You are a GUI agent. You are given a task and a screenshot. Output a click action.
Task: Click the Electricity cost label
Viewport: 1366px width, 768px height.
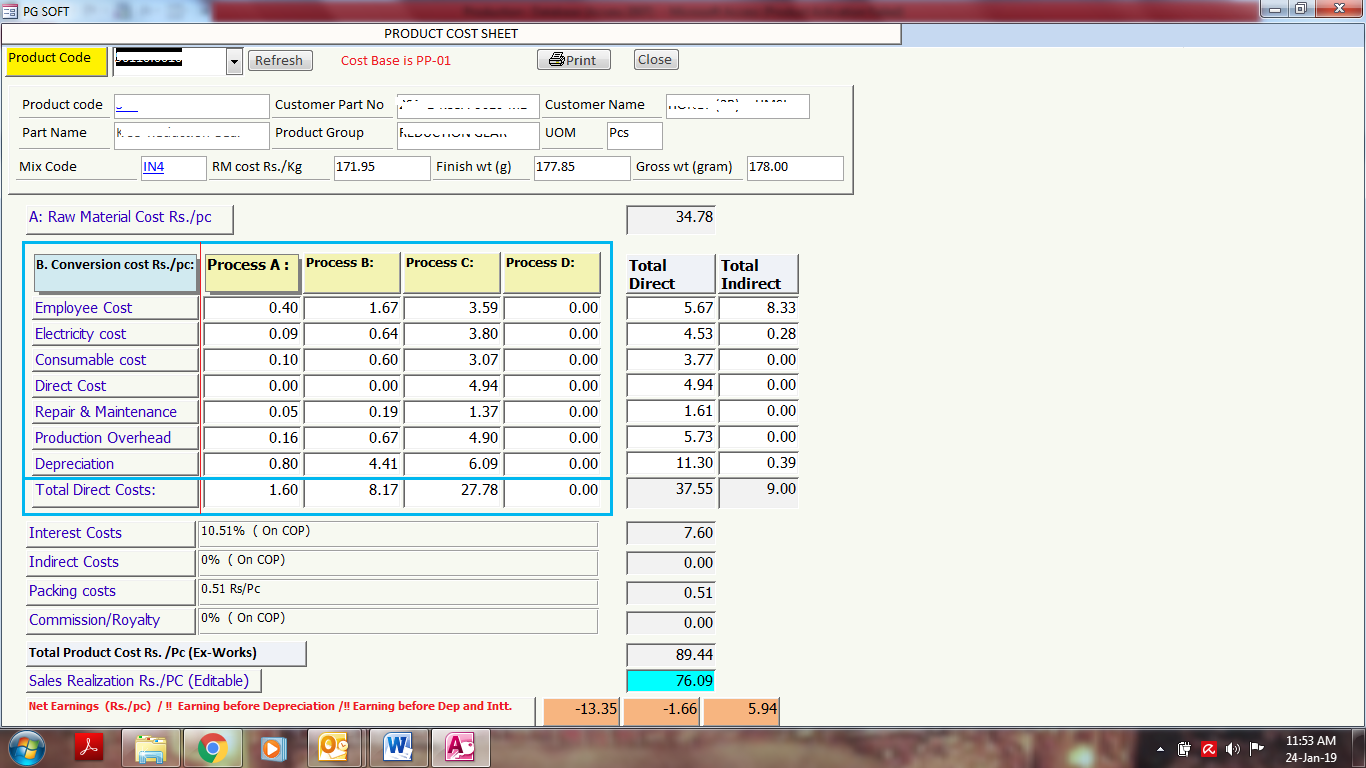coord(115,334)
